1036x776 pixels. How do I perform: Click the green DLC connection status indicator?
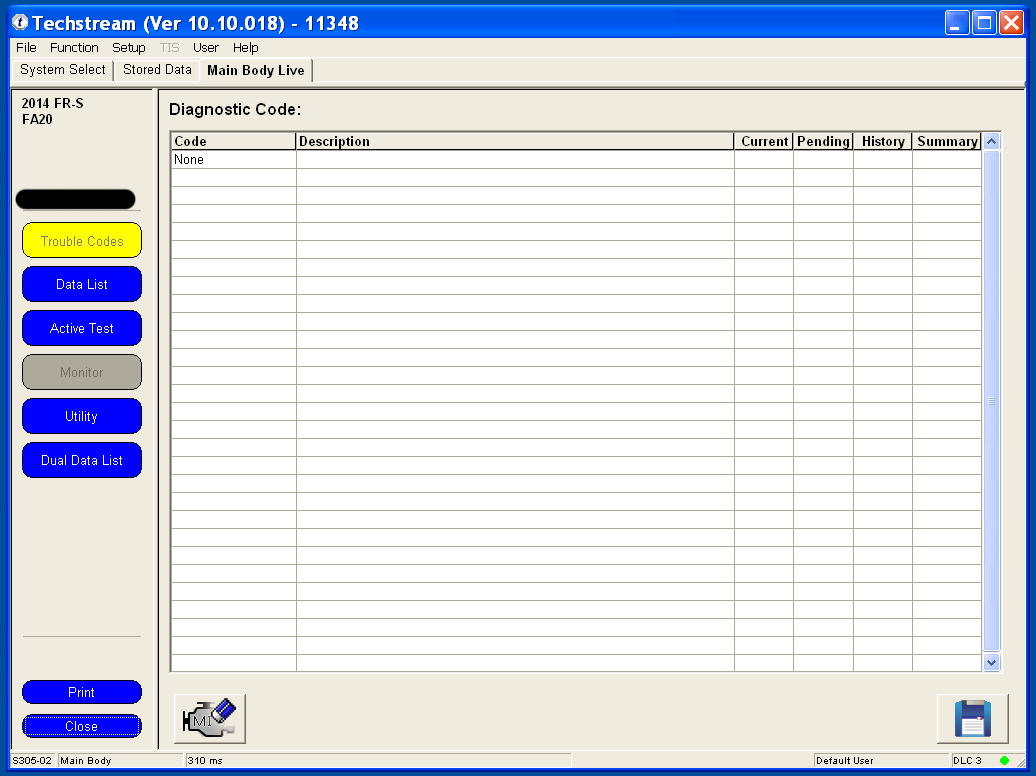point(1004,761)
